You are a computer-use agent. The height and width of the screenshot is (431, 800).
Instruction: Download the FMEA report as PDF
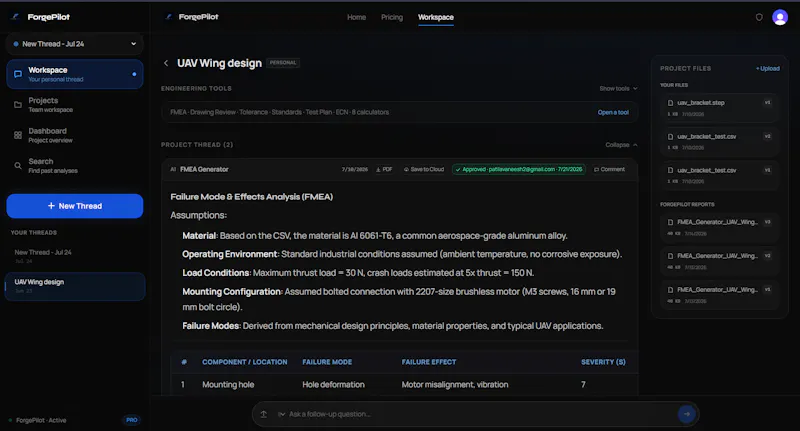[x=384, y=169]
